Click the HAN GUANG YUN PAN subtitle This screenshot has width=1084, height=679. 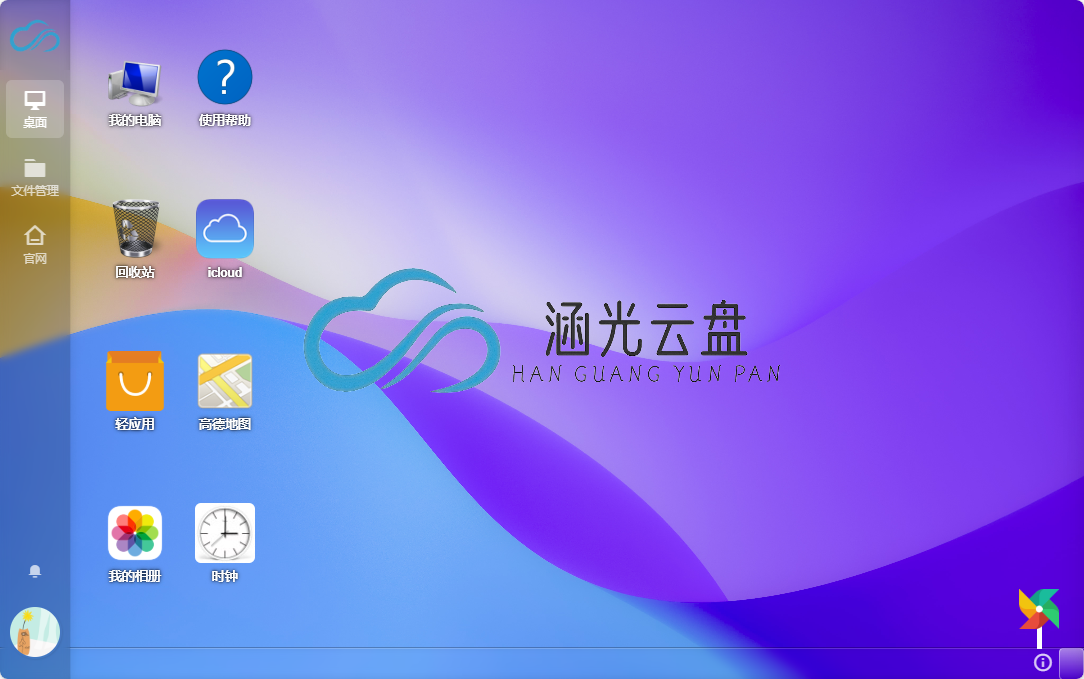(x=646, y=374)
